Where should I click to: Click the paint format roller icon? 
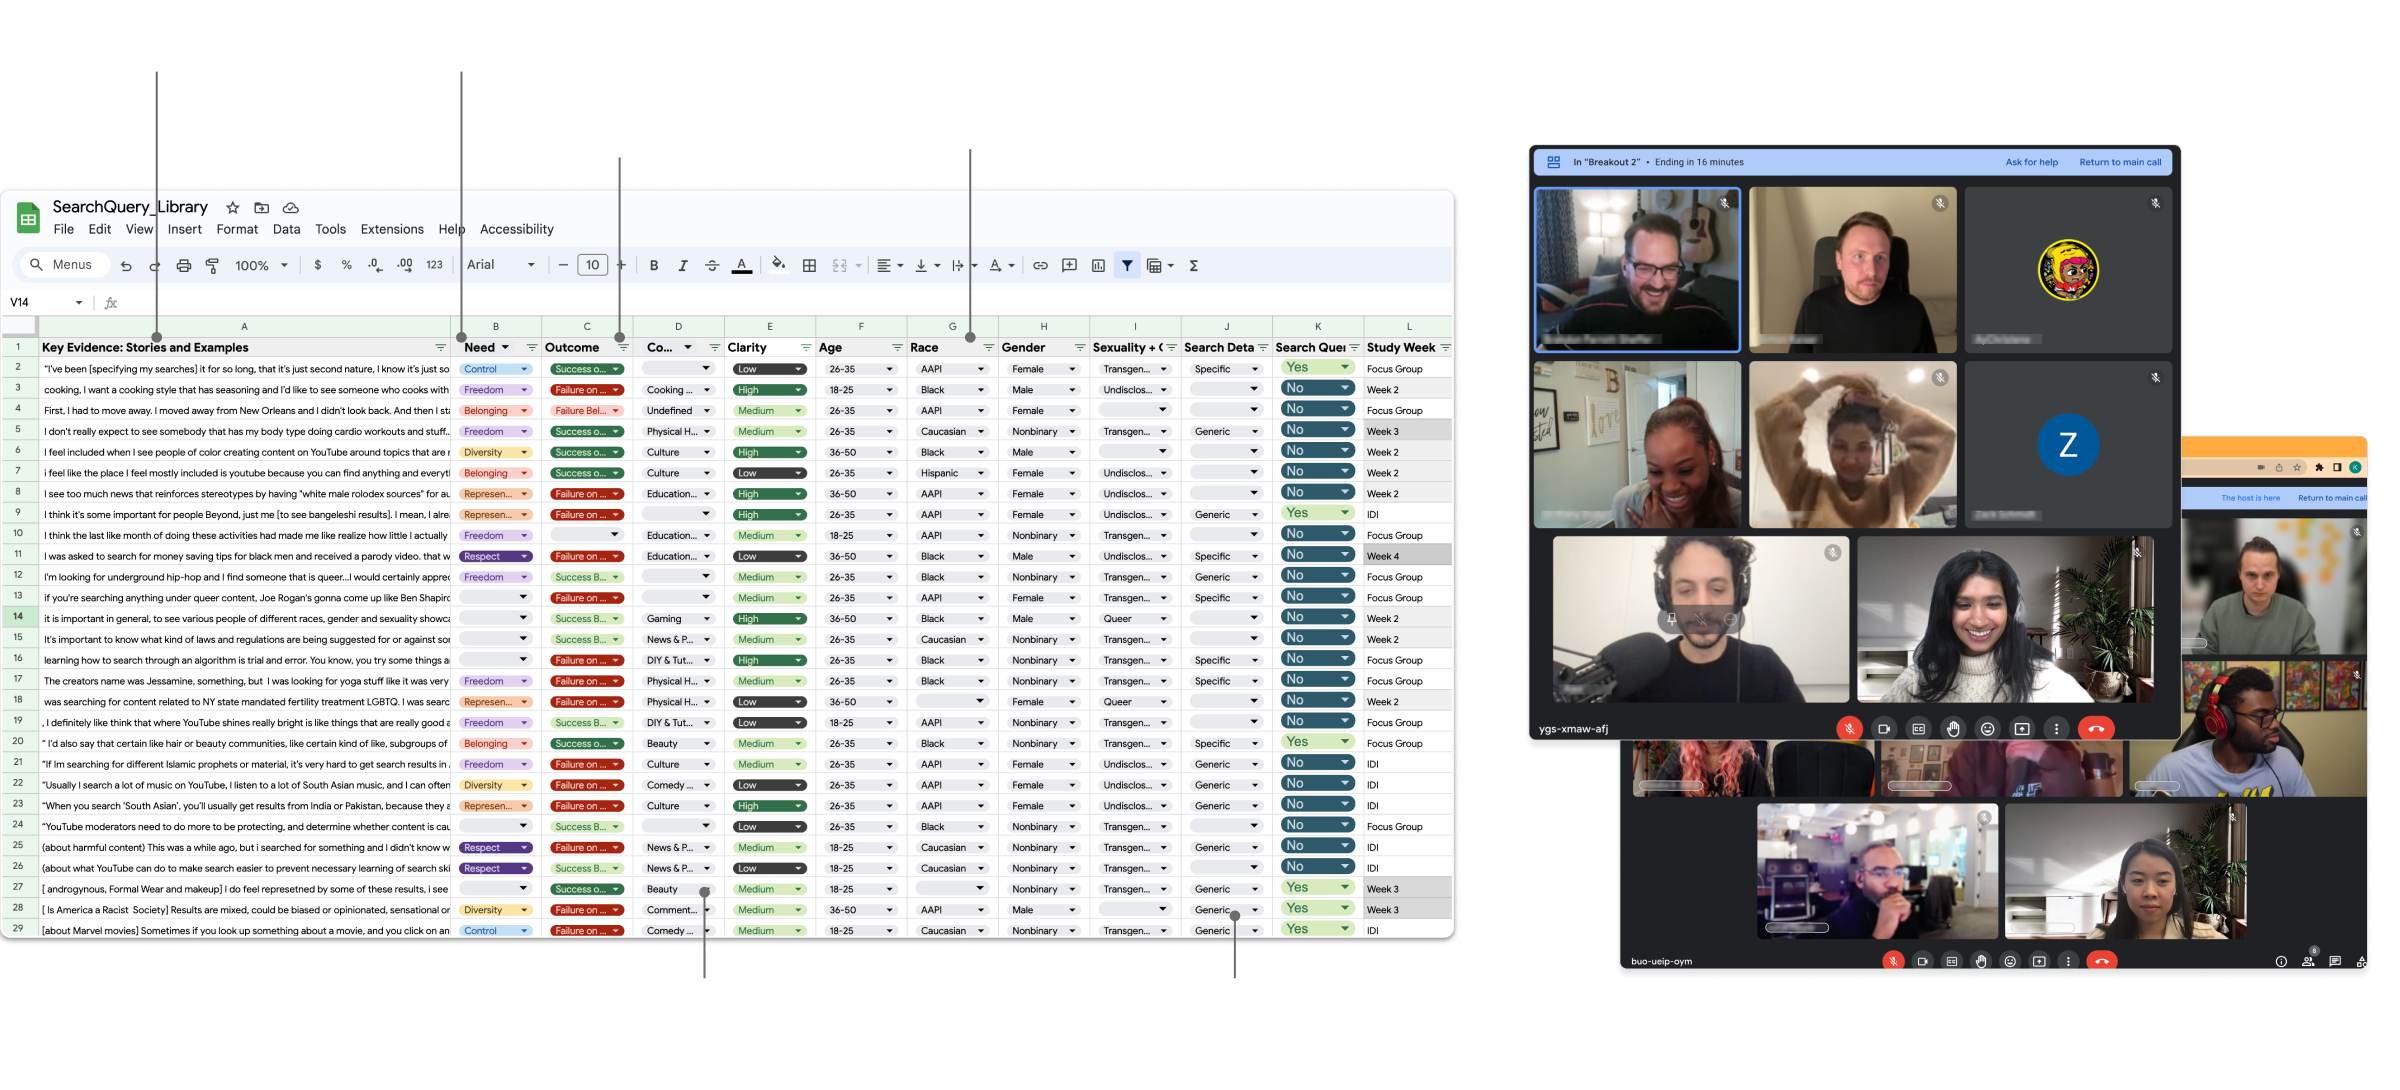tap(212, 266)
